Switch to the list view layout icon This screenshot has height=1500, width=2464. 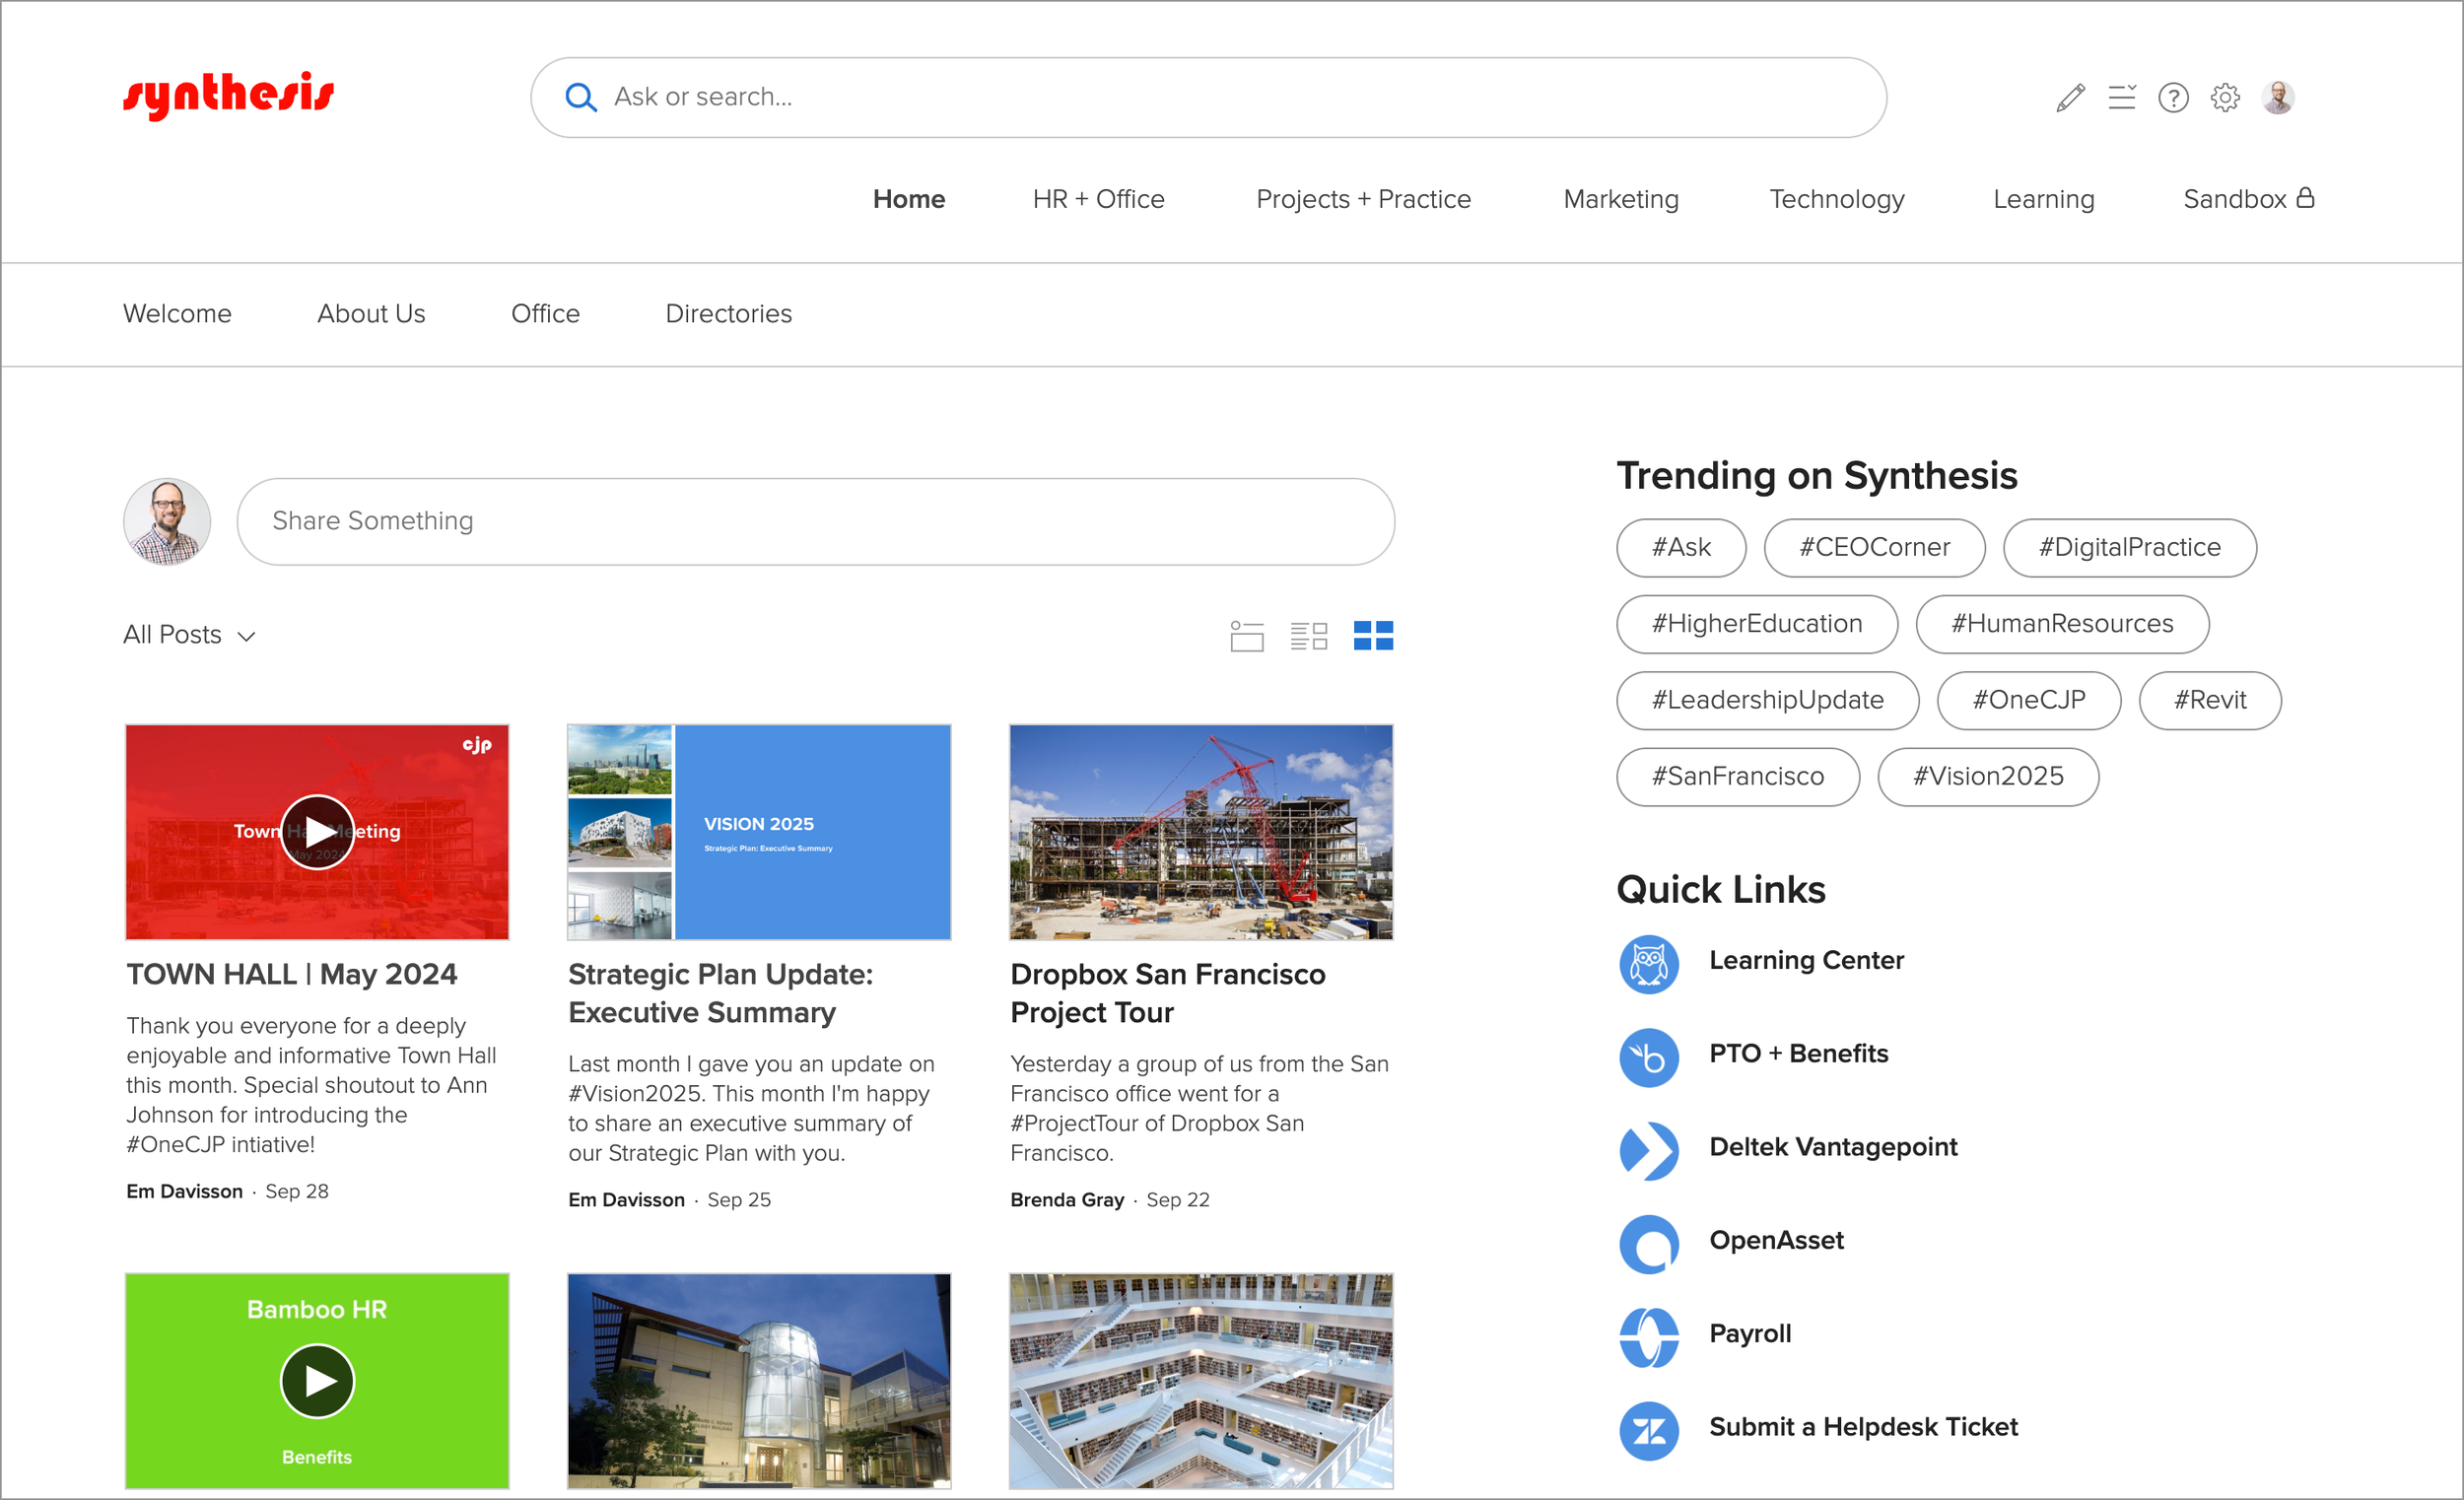pyautogui.click(x=1247, y=636)
